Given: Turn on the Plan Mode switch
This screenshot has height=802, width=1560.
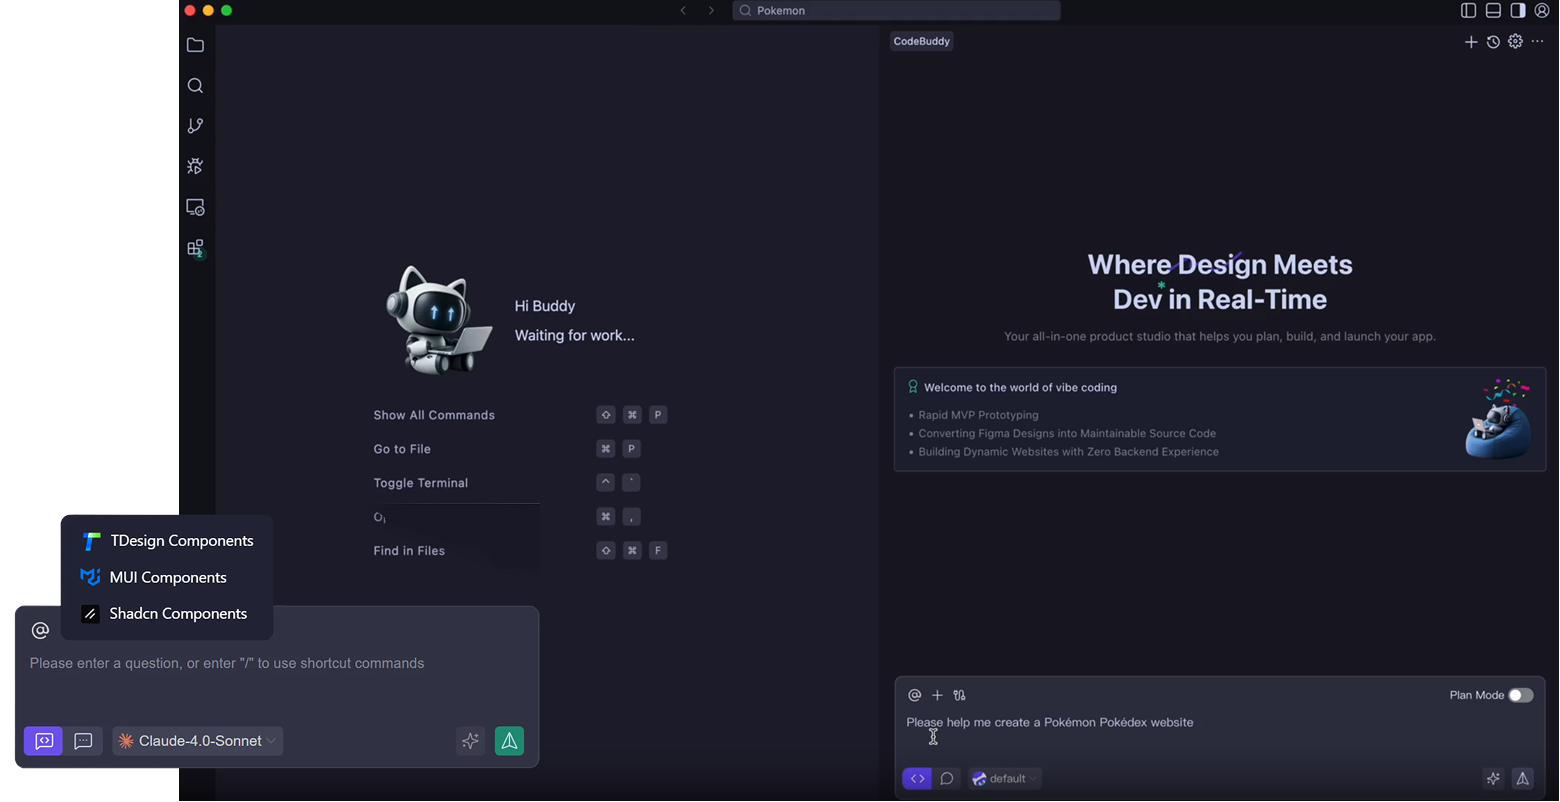Looking at the screenshot, I should click(x=1520, y=695).
